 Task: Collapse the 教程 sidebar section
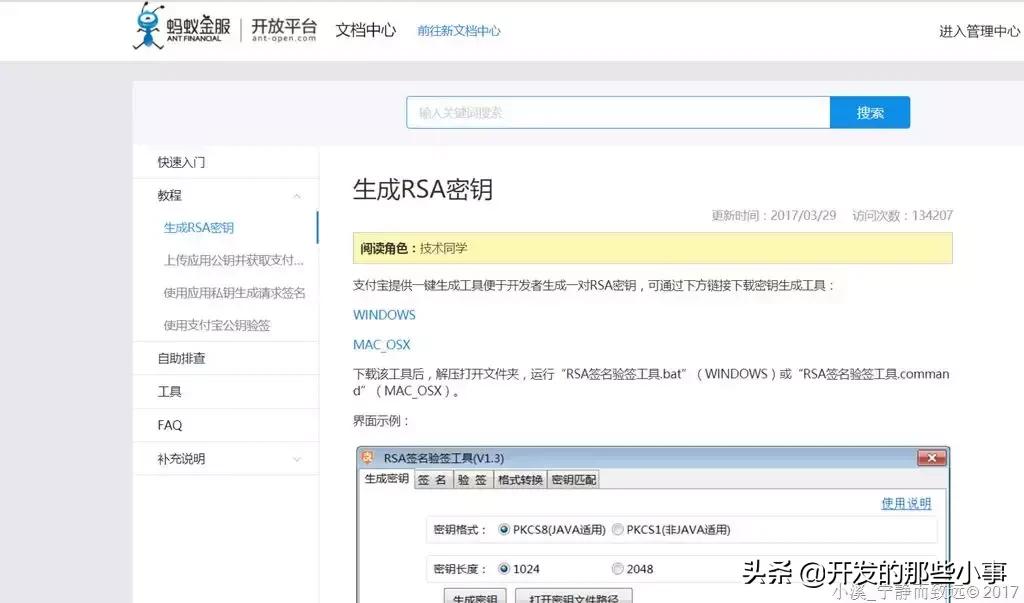click(296, 195)
